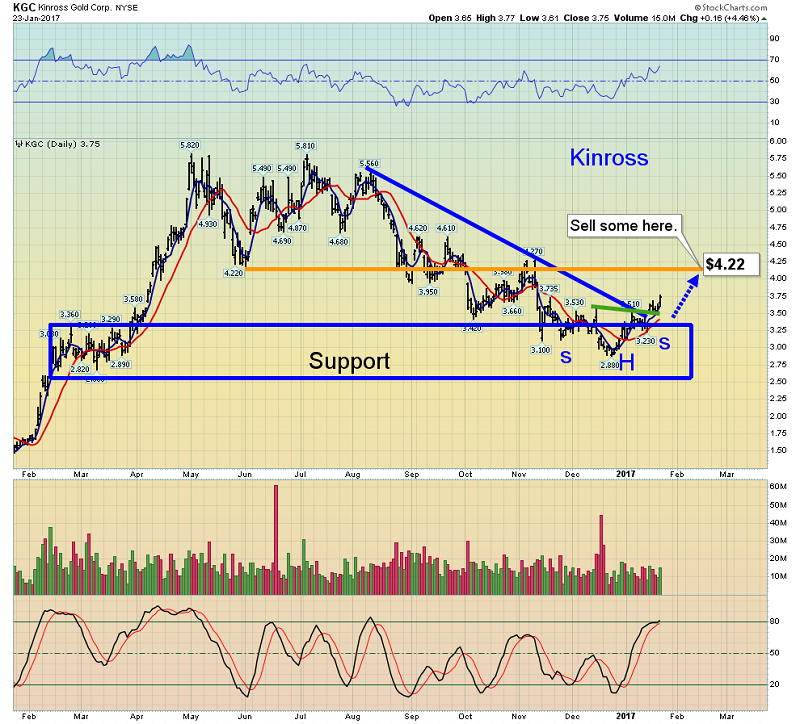This screenshot has height=724, width=800.
Task: Click the 5.810 high price label
Action: point(305,146)
